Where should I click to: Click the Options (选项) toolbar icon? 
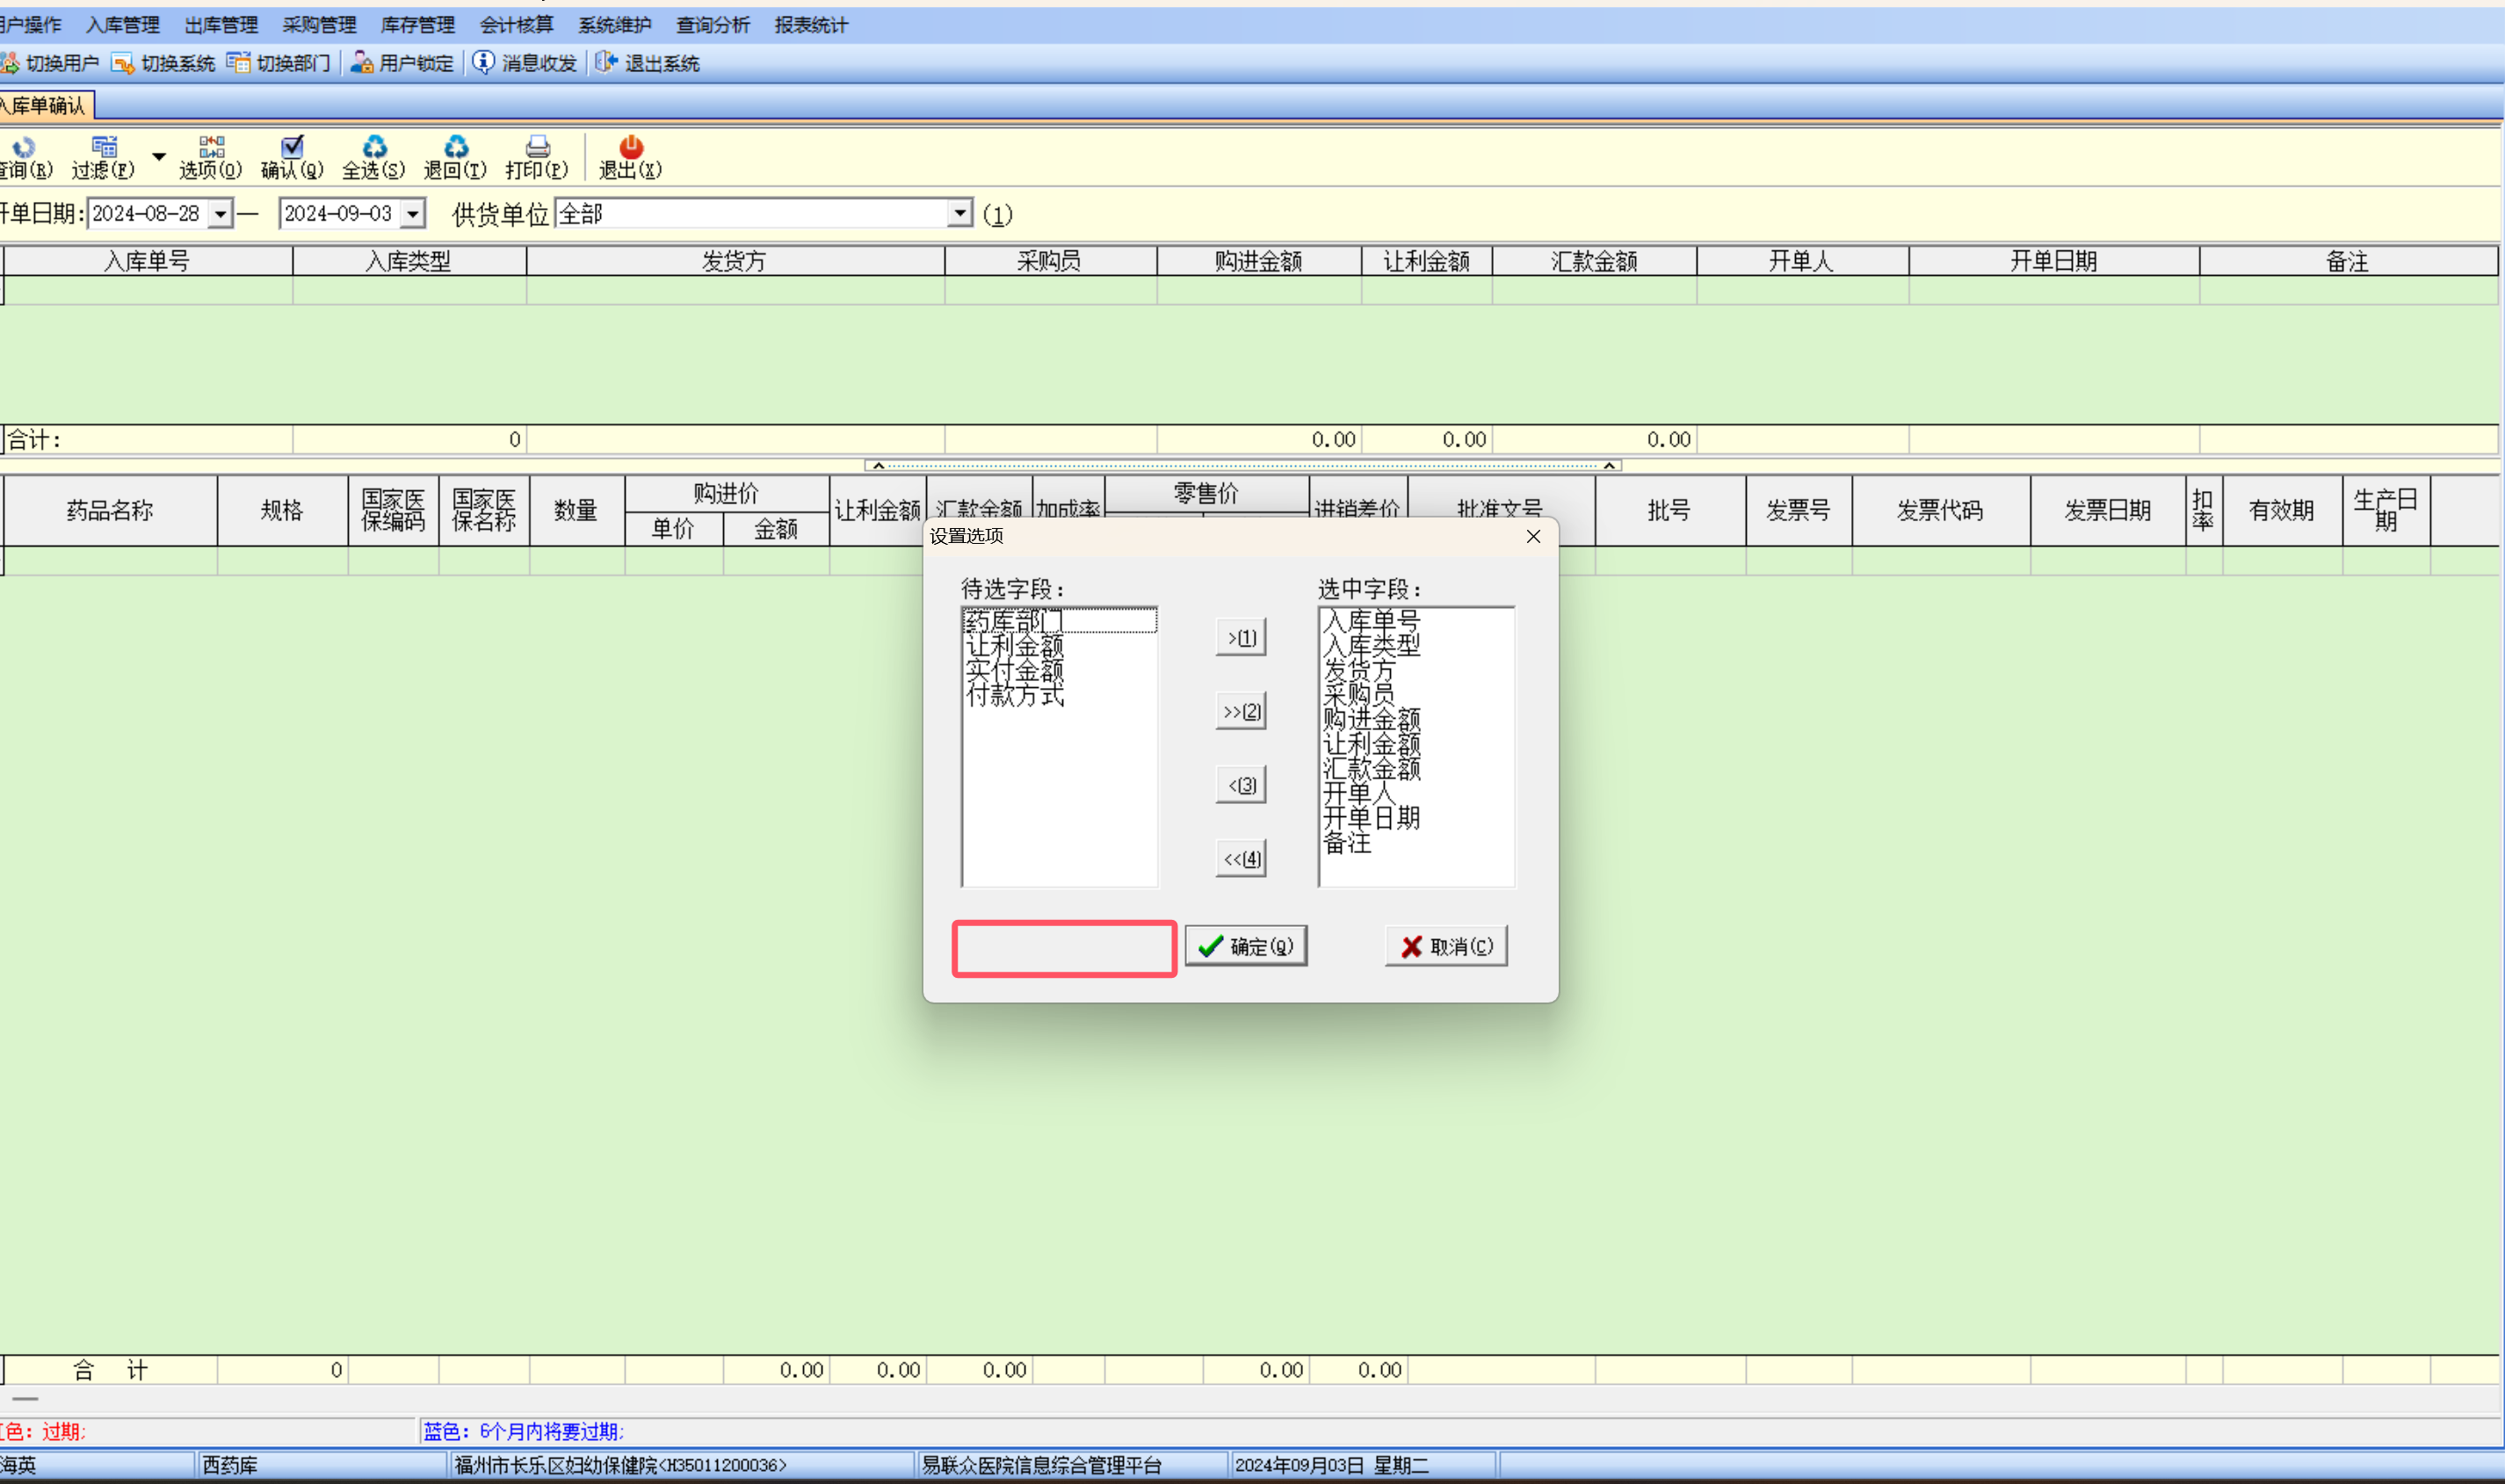(x=211, y=147)
